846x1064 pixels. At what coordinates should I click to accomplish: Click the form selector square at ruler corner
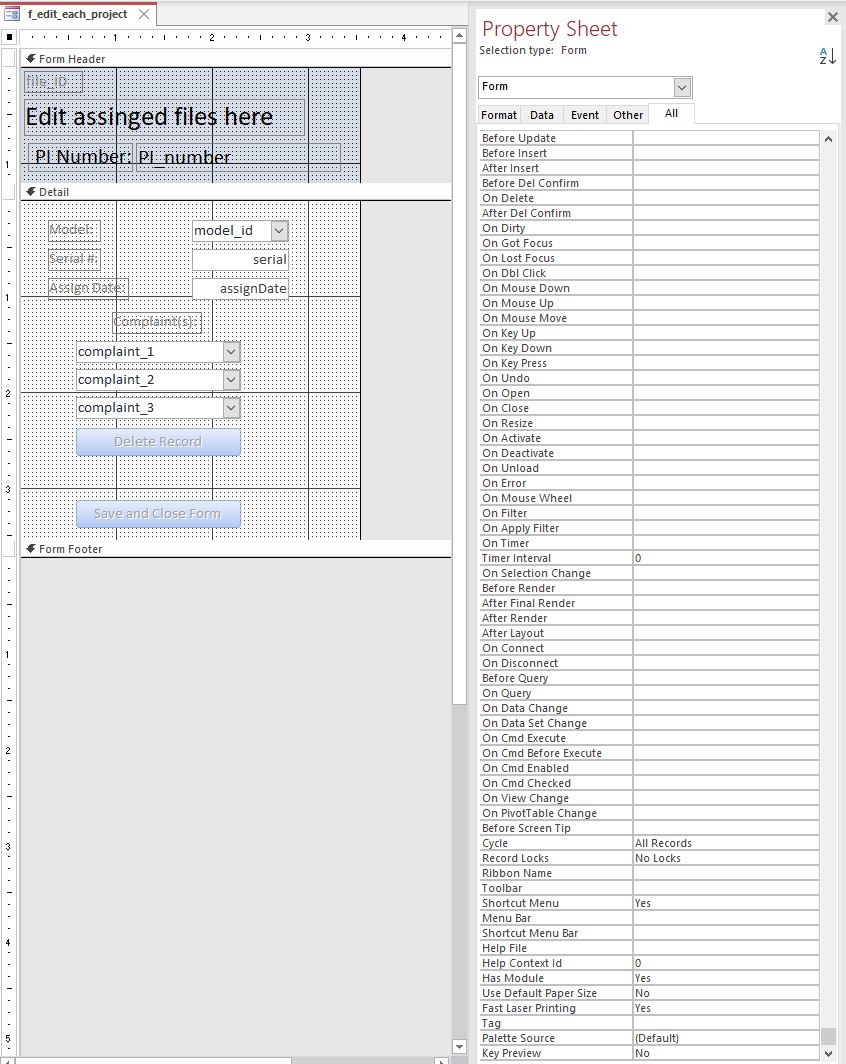click(9, 37)
